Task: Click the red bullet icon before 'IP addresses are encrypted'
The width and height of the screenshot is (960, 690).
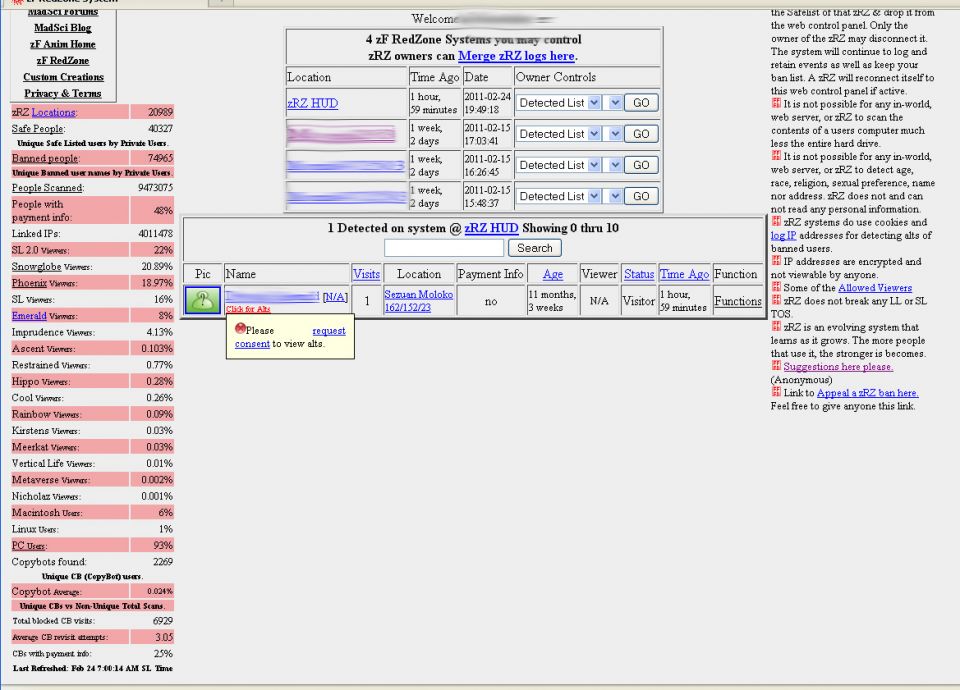Action: (776, 260)
